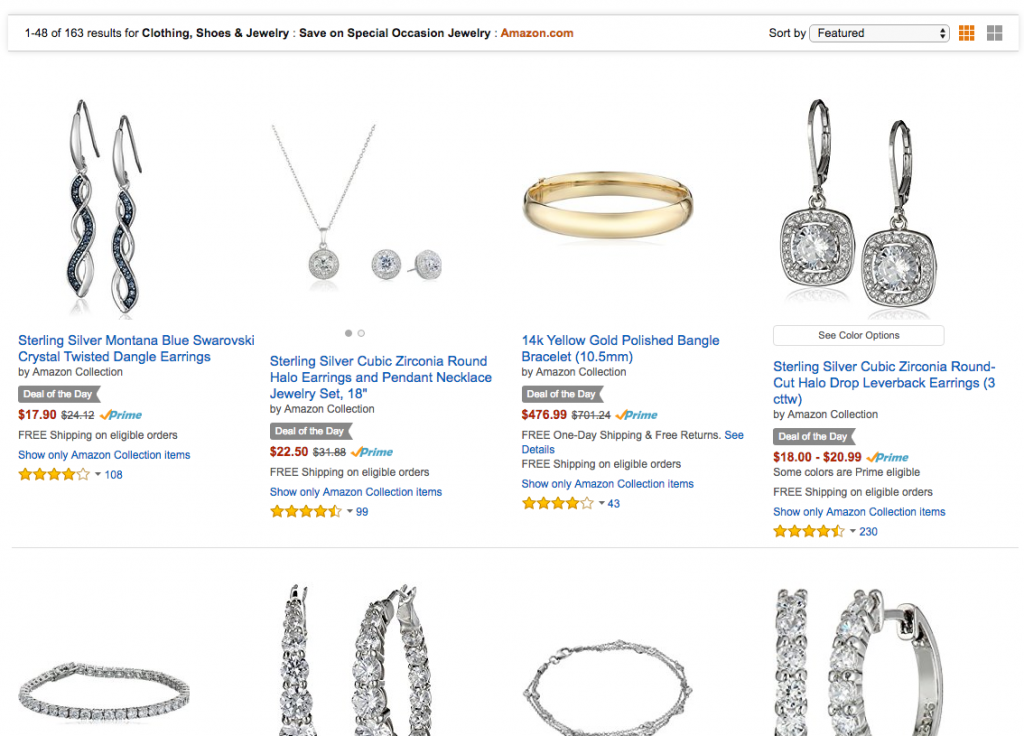1024x736 pixels.
Task: Expand rating arrow next to 99 reviews
Action: tap(350, 512)
